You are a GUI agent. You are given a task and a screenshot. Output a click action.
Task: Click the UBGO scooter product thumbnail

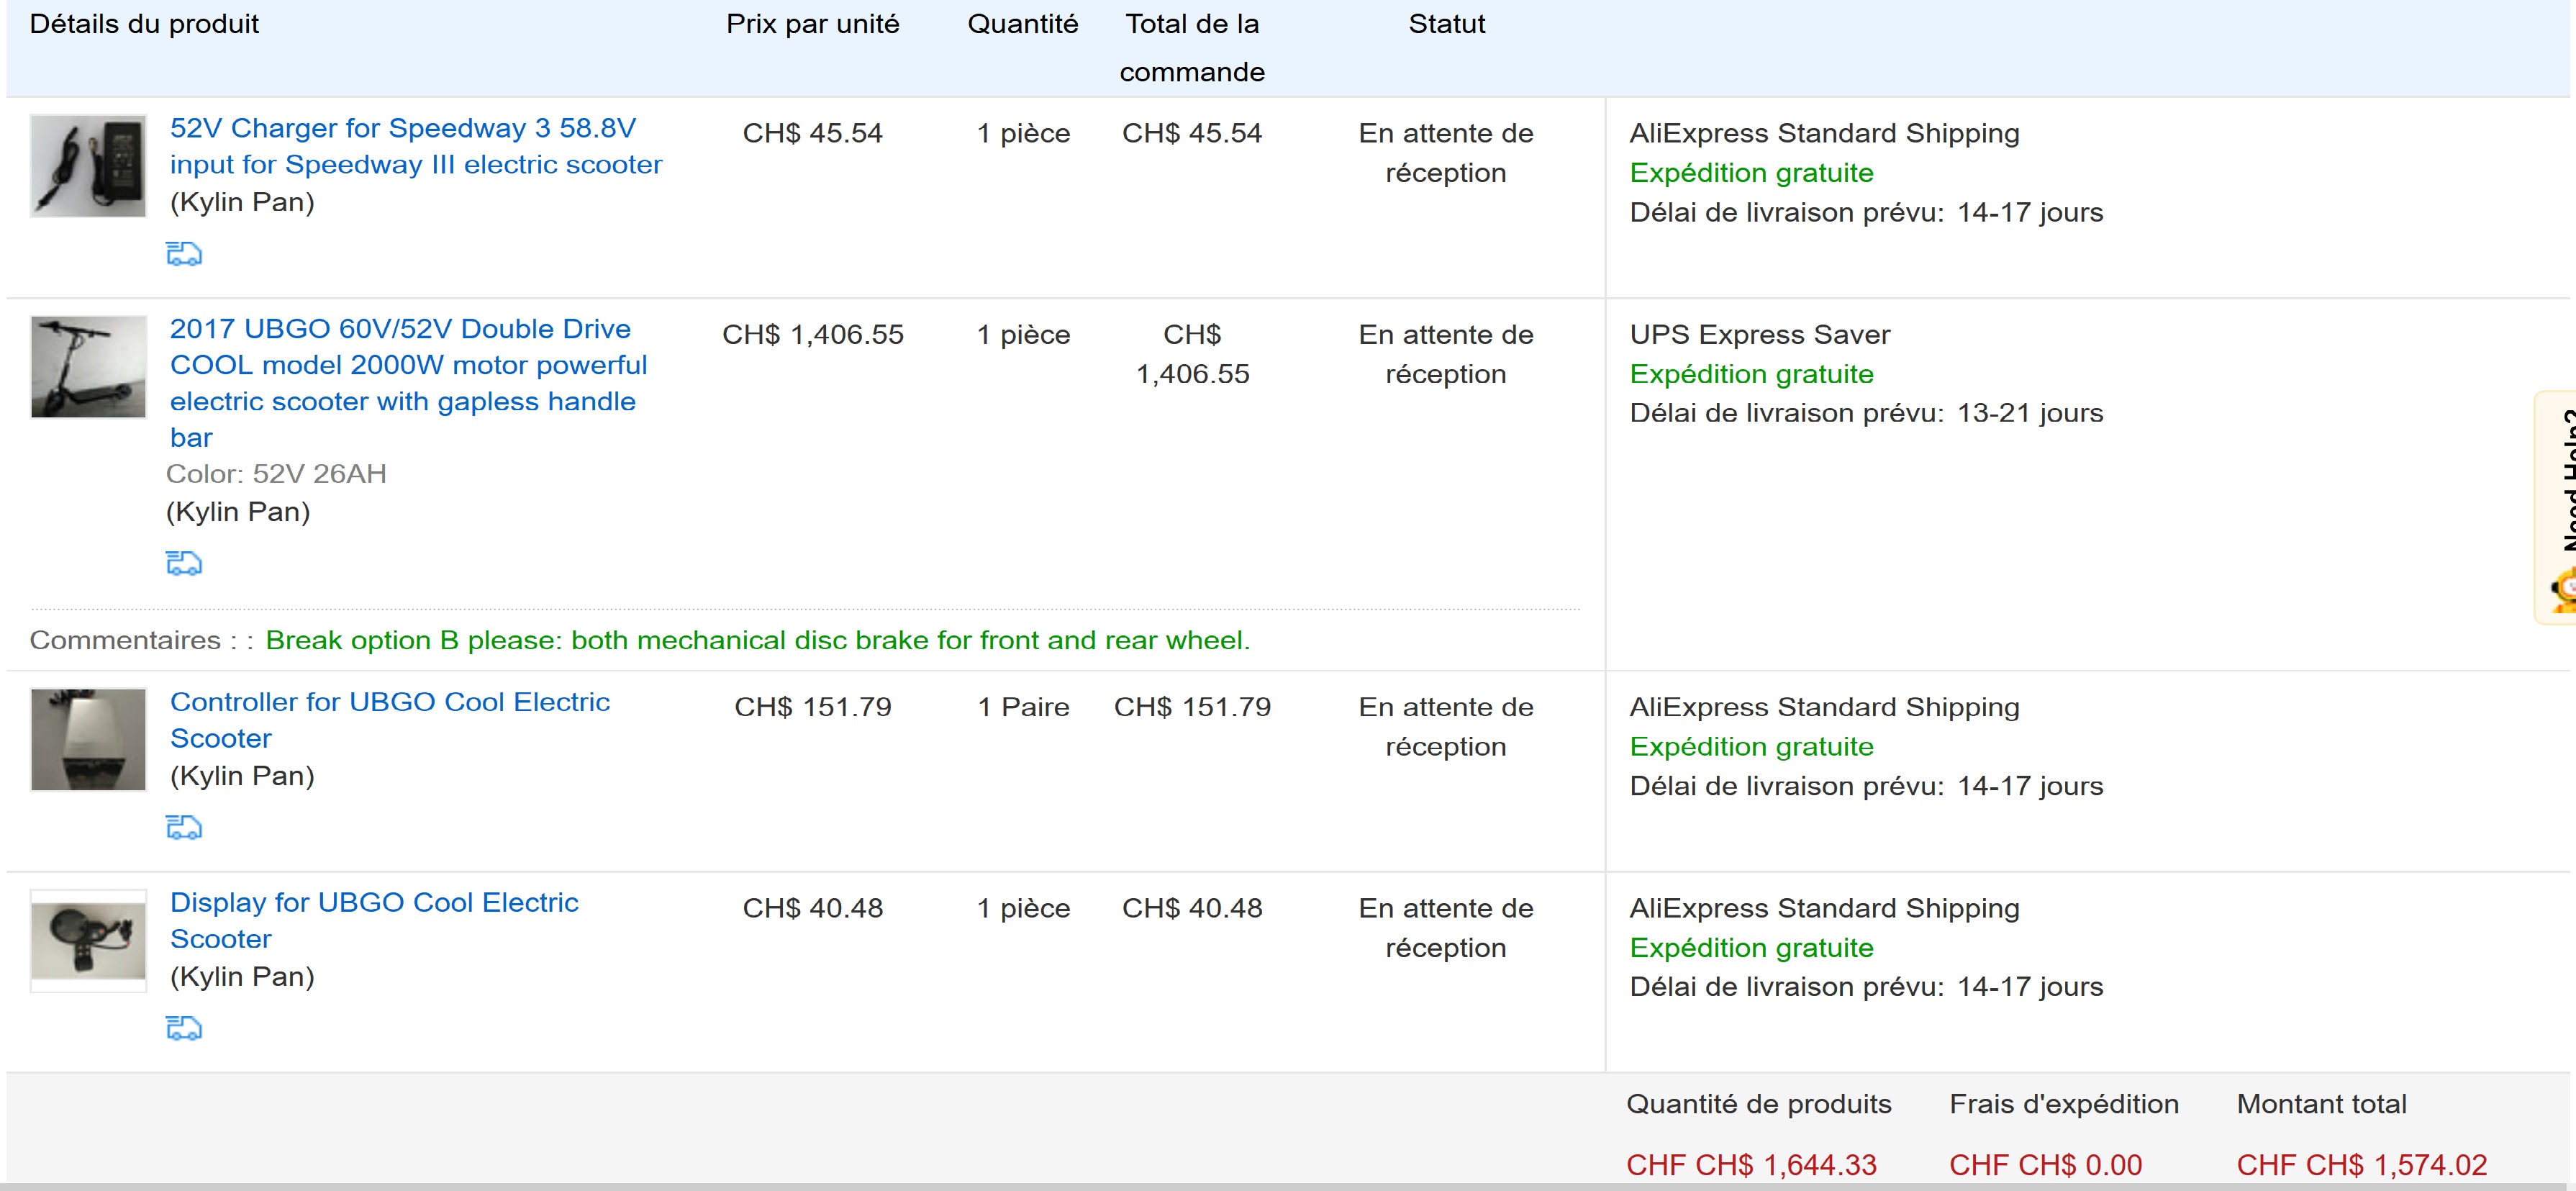(x=88, y=367)
